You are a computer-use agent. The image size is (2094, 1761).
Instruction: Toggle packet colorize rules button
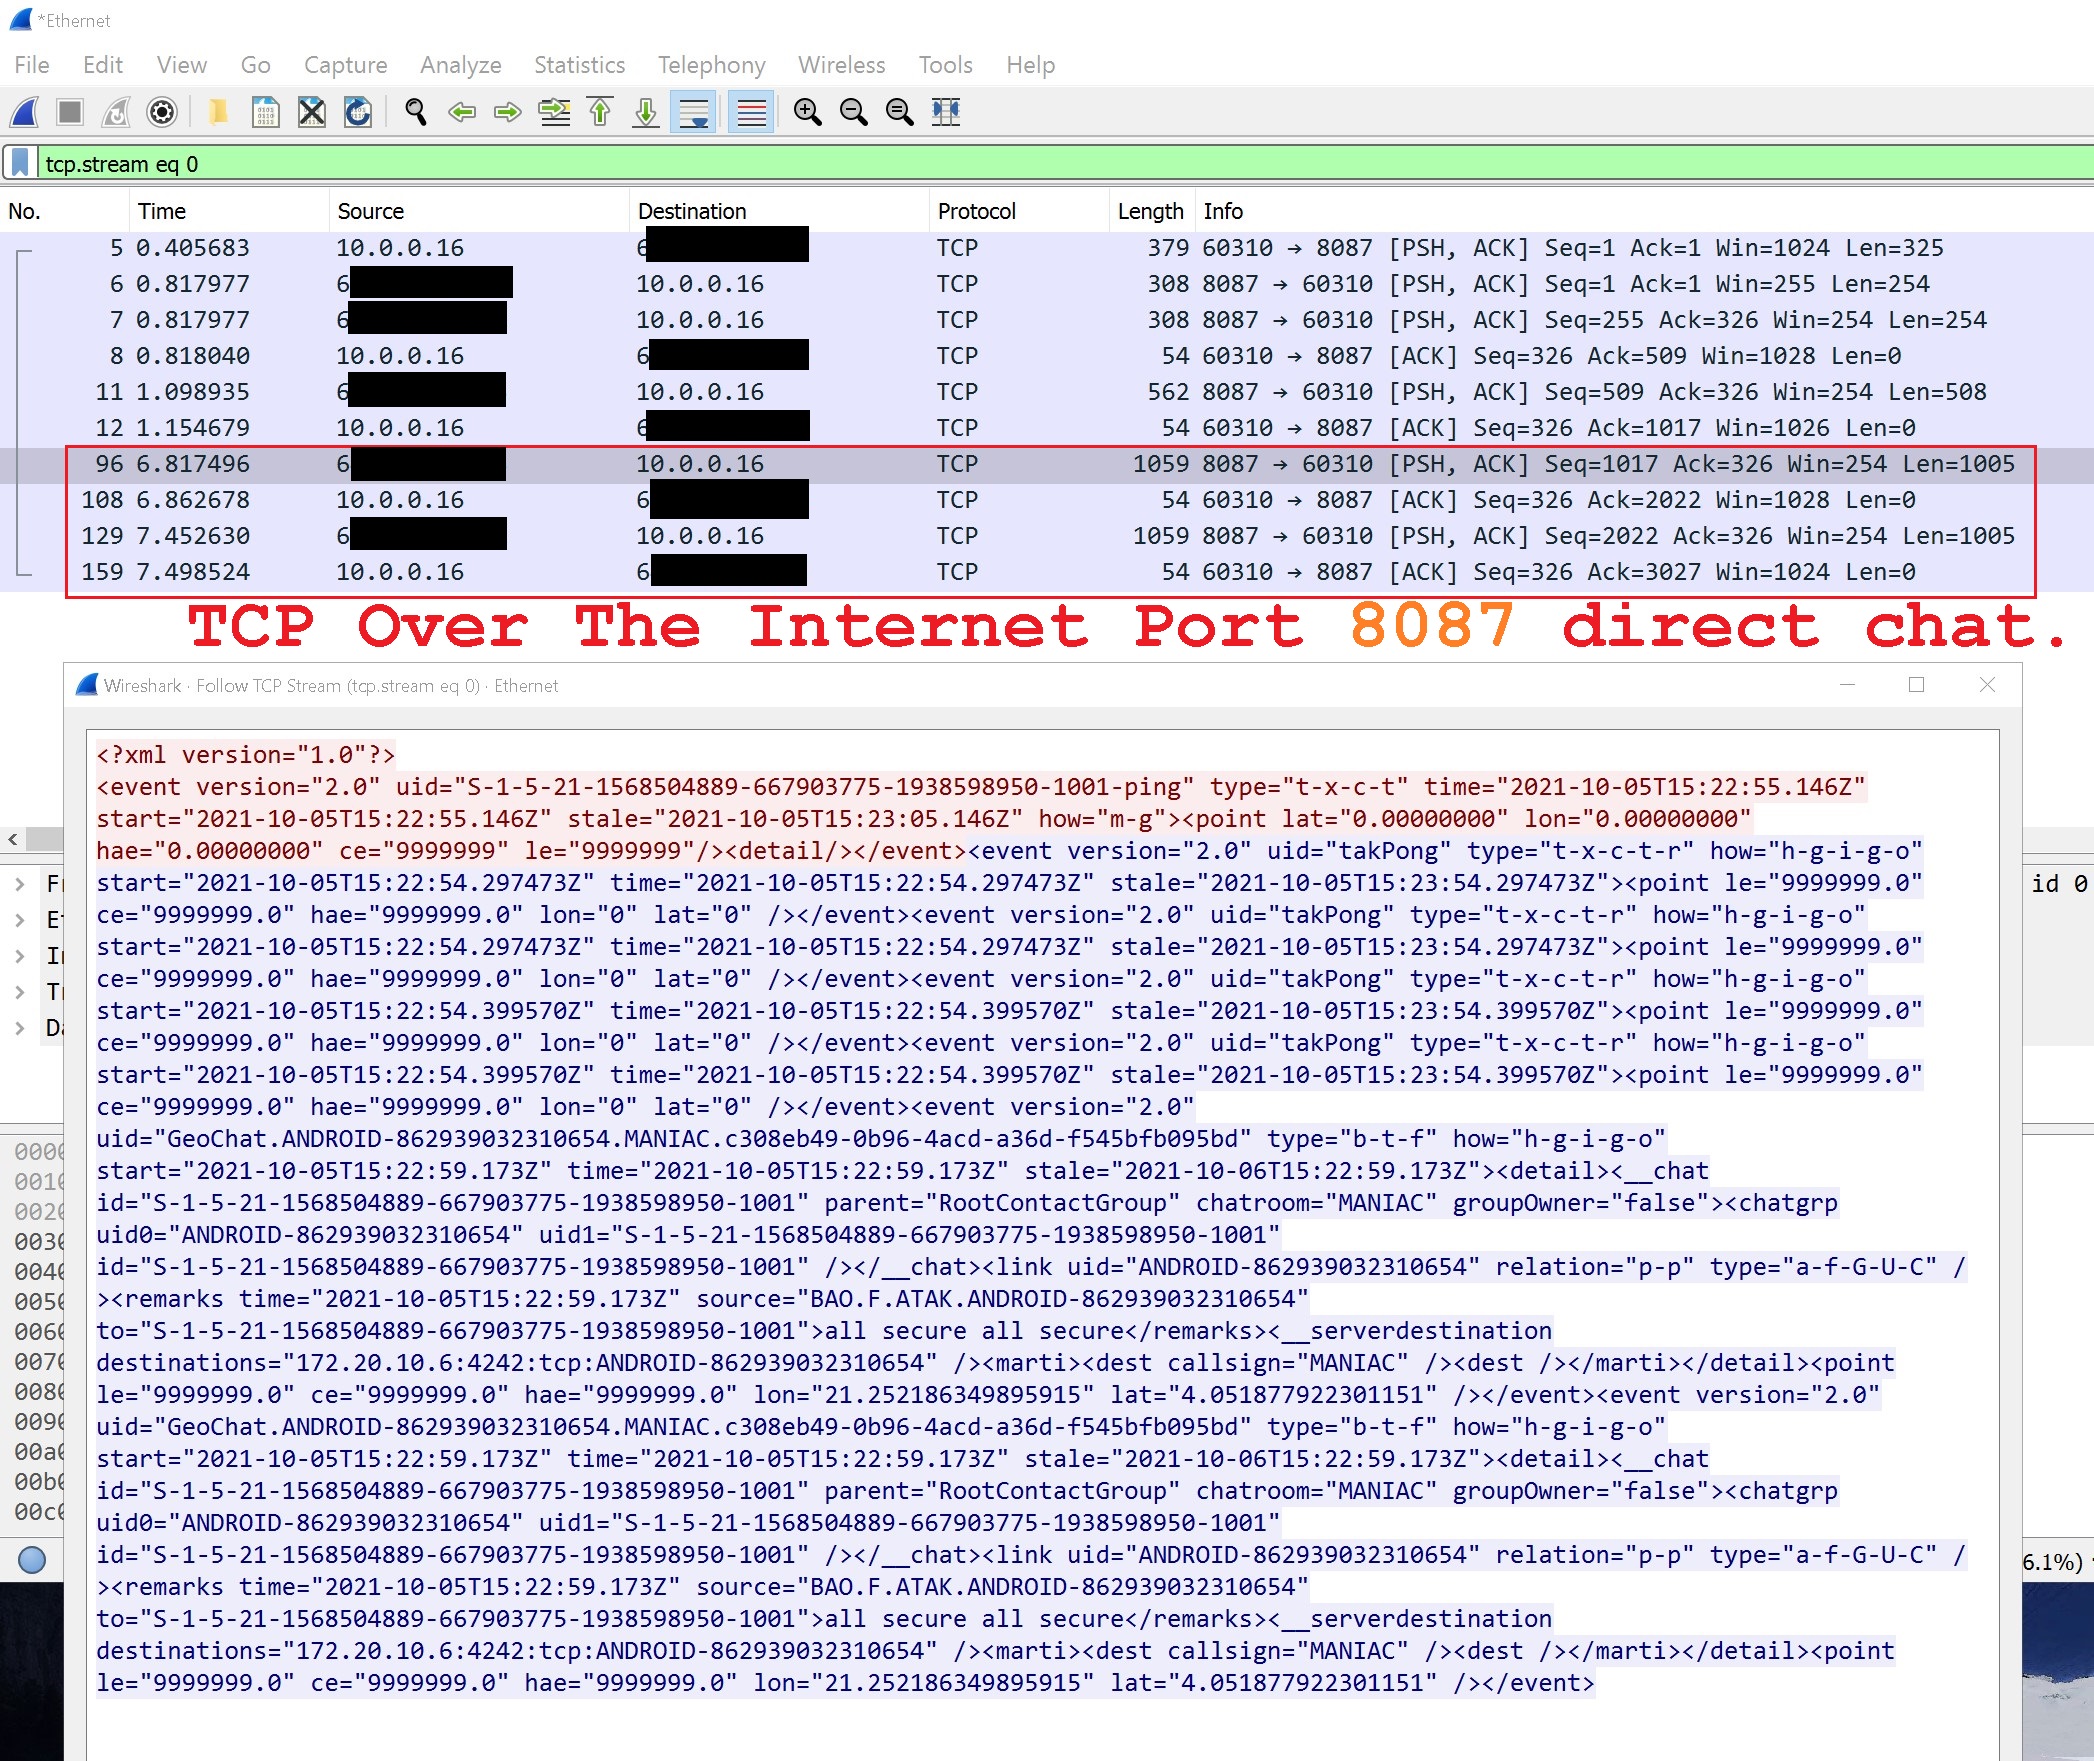(x=751, y=112)
